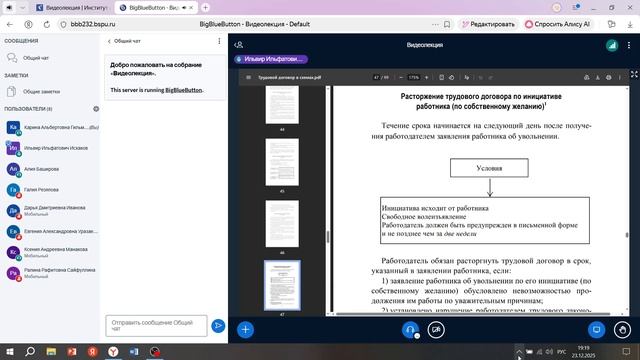The width and height of the screenshot is (640, 360).
Task: Select user Дарья Дмитриевна Иванова
Action: [51, 211]
